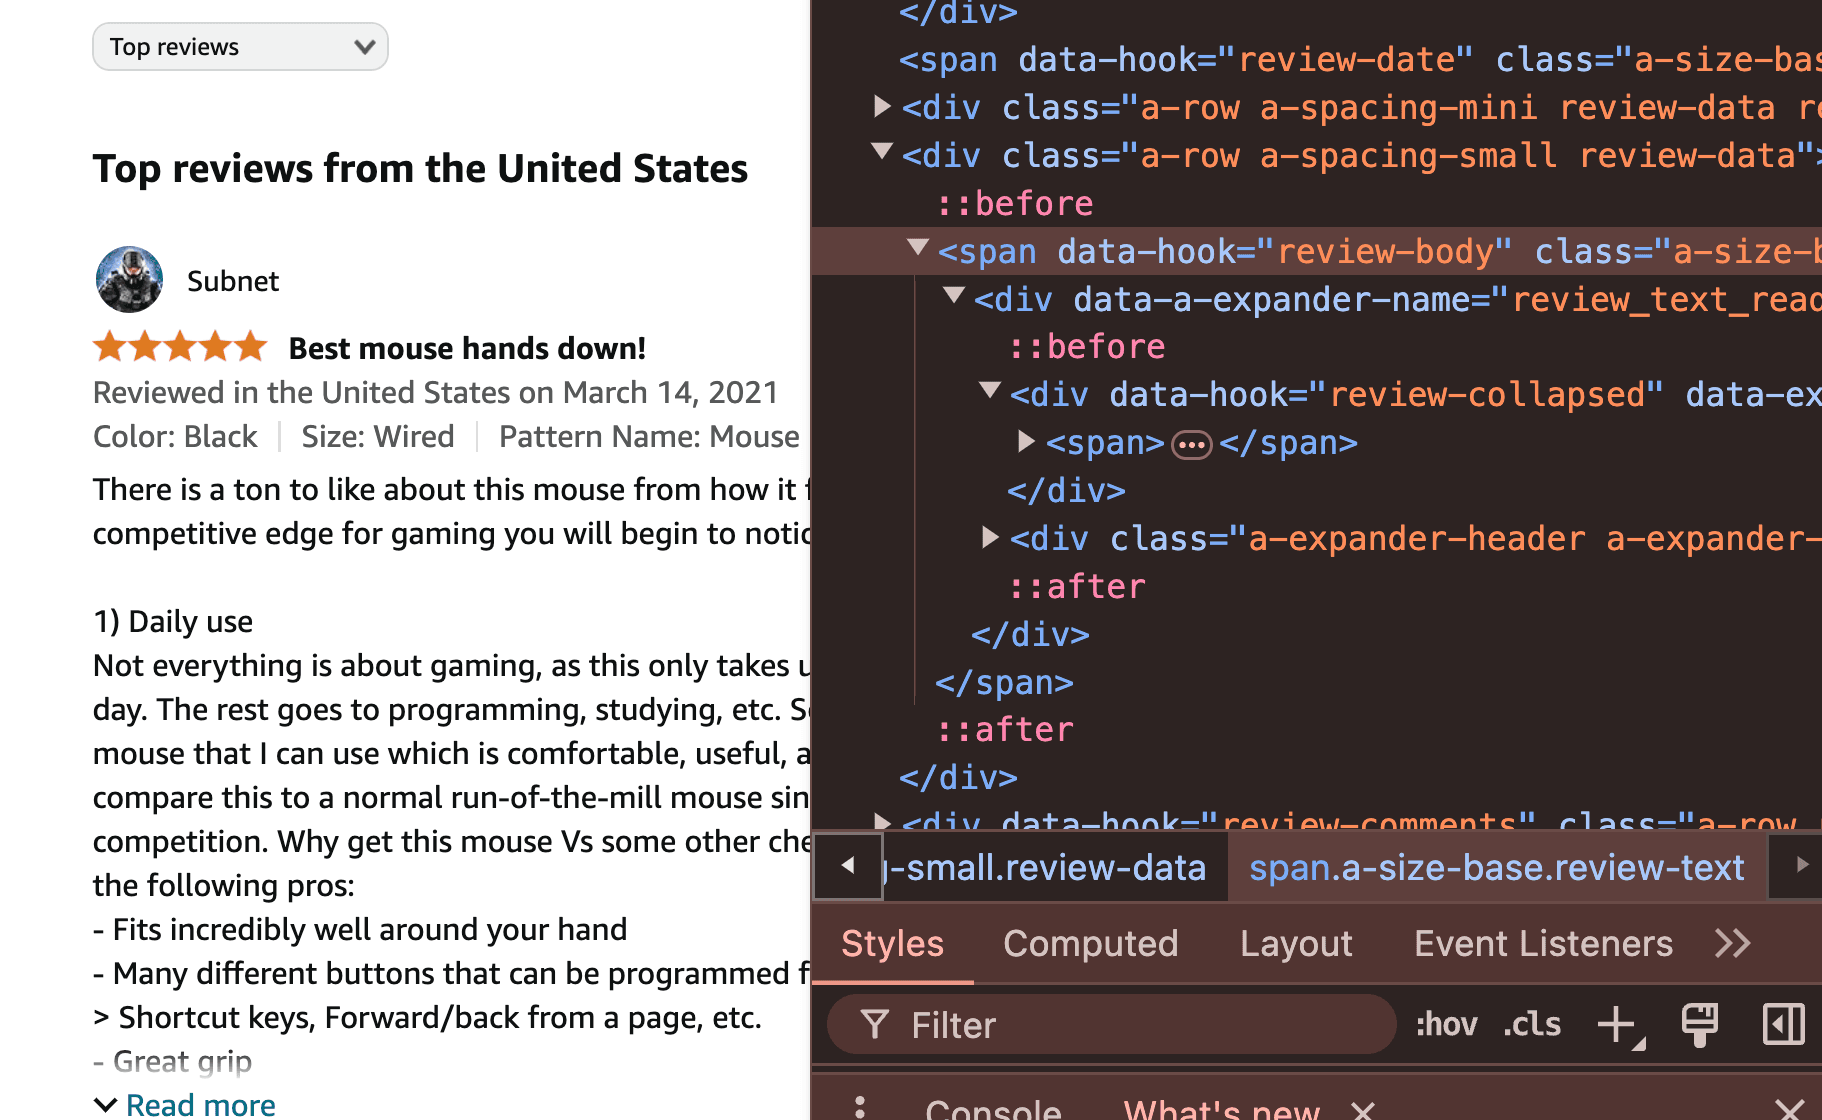Select span.a-size-base.review-text breadcrumb

coord(1496,868)
